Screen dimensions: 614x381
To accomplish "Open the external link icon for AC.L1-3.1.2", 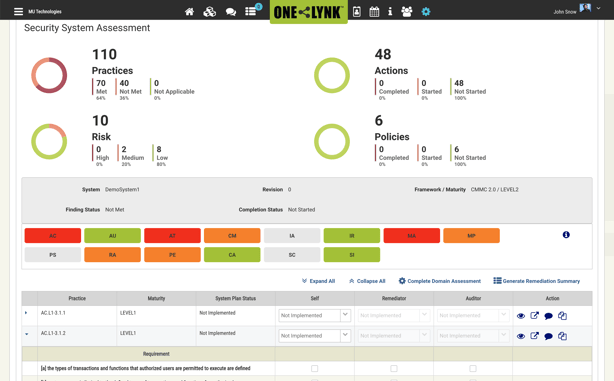I will (534, 336).
